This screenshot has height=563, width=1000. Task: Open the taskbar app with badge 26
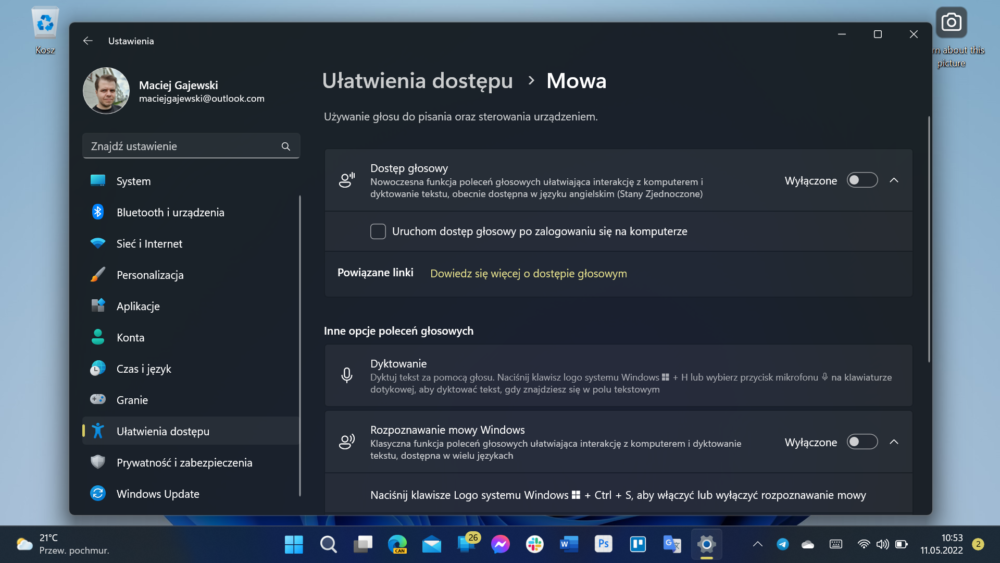tap(467, 544)
